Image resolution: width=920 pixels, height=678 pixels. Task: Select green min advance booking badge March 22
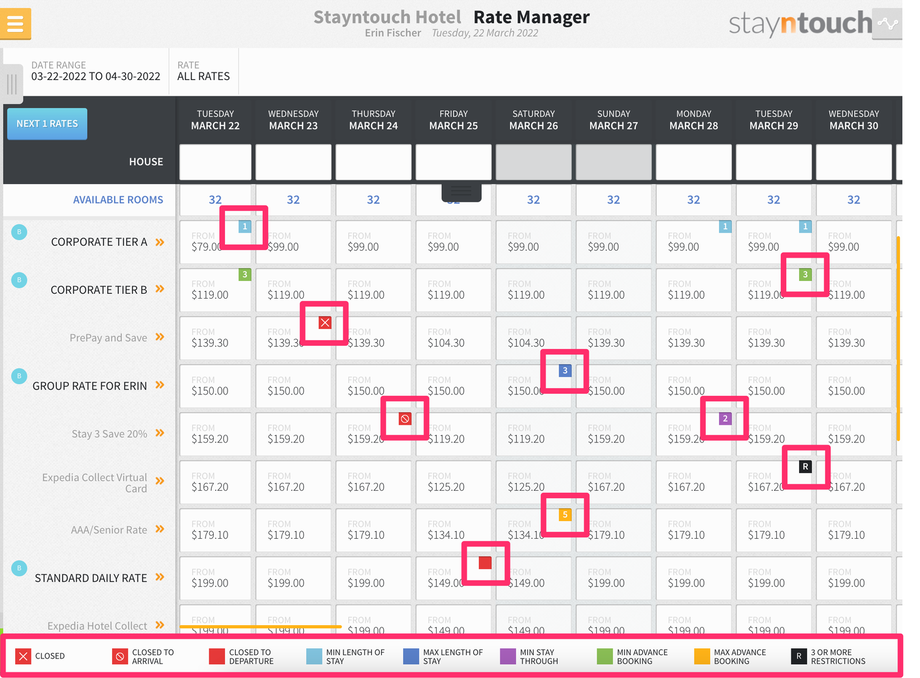(x=245, y=274)
